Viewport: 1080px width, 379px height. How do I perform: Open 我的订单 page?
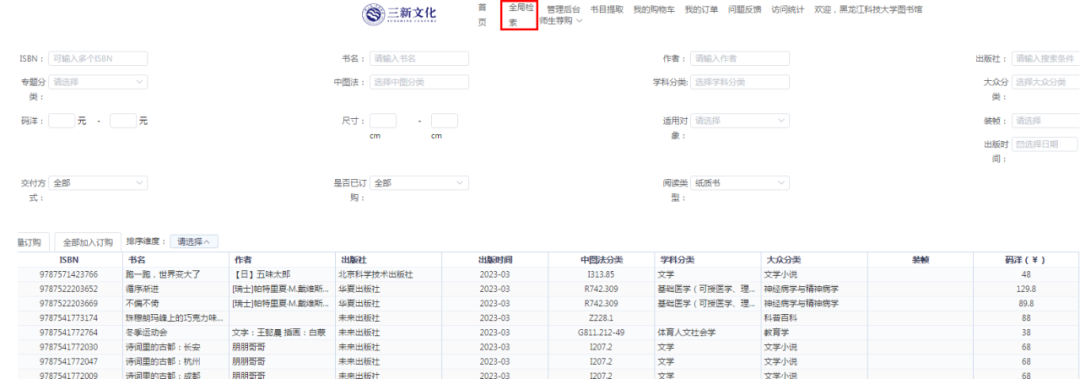[701, 10]
